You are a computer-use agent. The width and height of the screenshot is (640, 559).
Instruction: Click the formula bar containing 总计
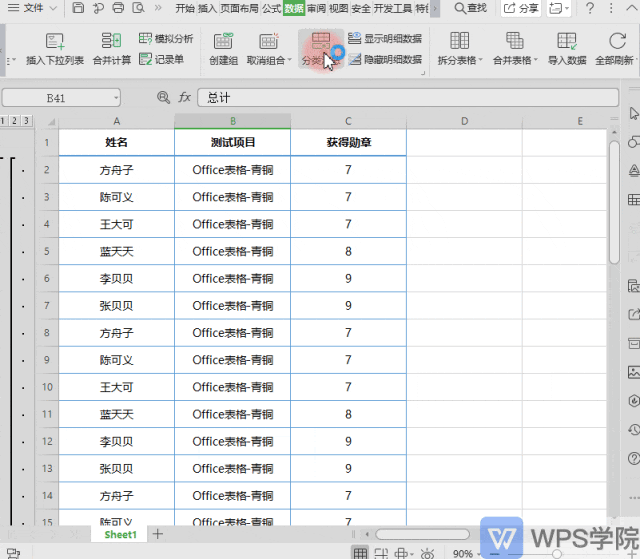coord(408,98)
